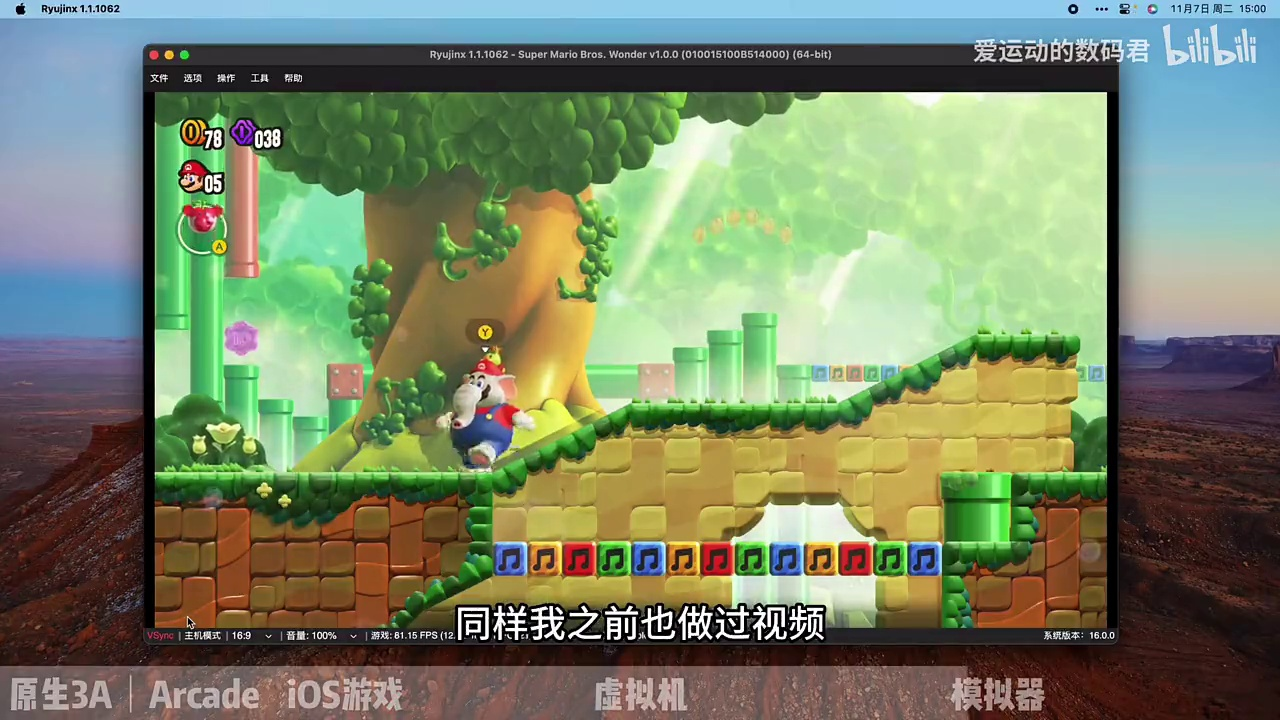Open the 文件 menu in Ryujinx
Screen dimensions: 1280x720
click(x=159, y=78)
